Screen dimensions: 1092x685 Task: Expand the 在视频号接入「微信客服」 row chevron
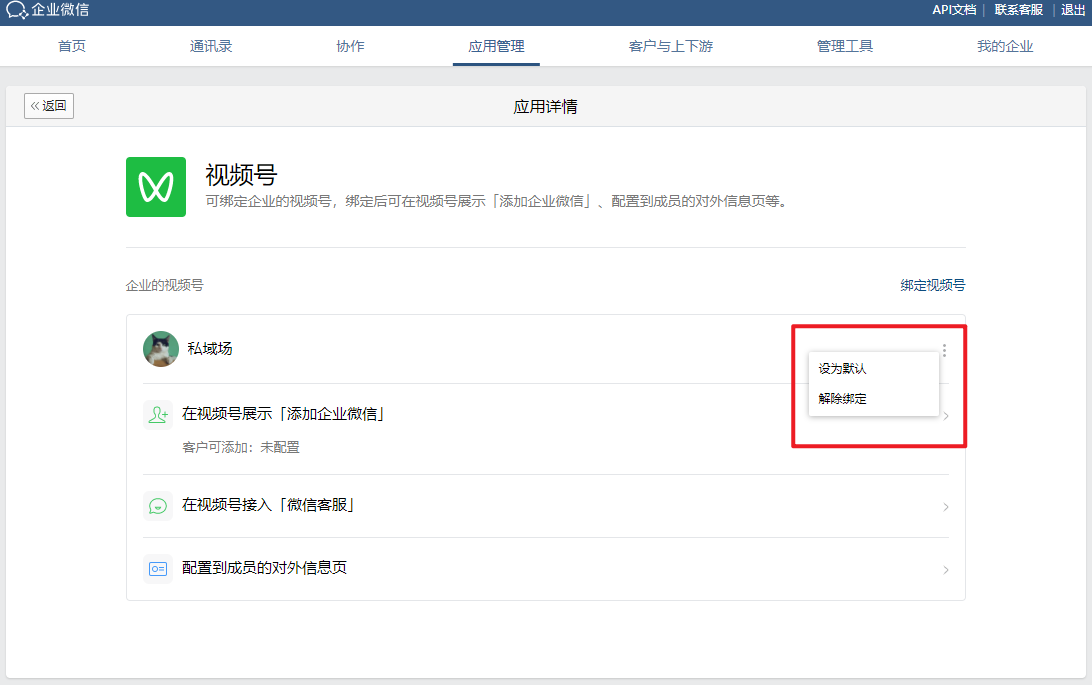(x=946, y=507)
